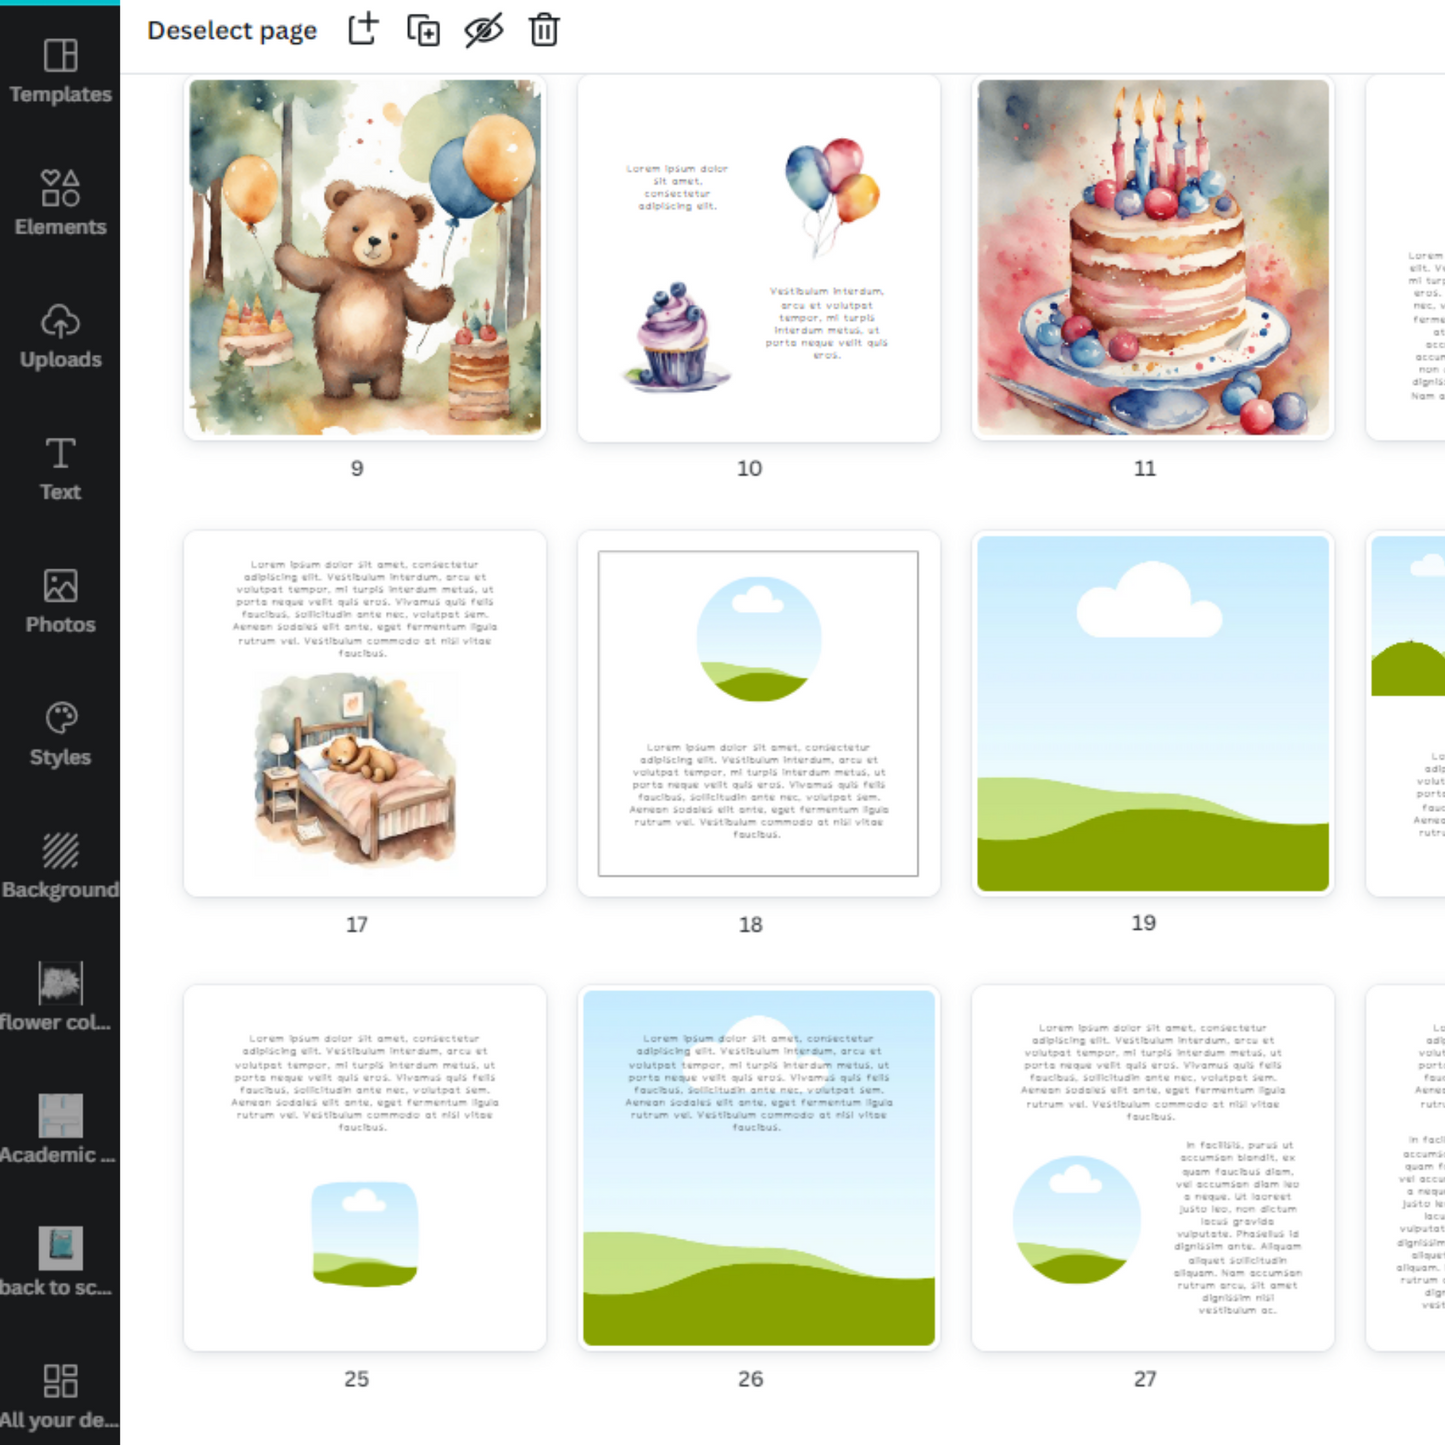
Task: Select the Text tool in sidebar
Action: pyautogui.click(x=60, y=469)
